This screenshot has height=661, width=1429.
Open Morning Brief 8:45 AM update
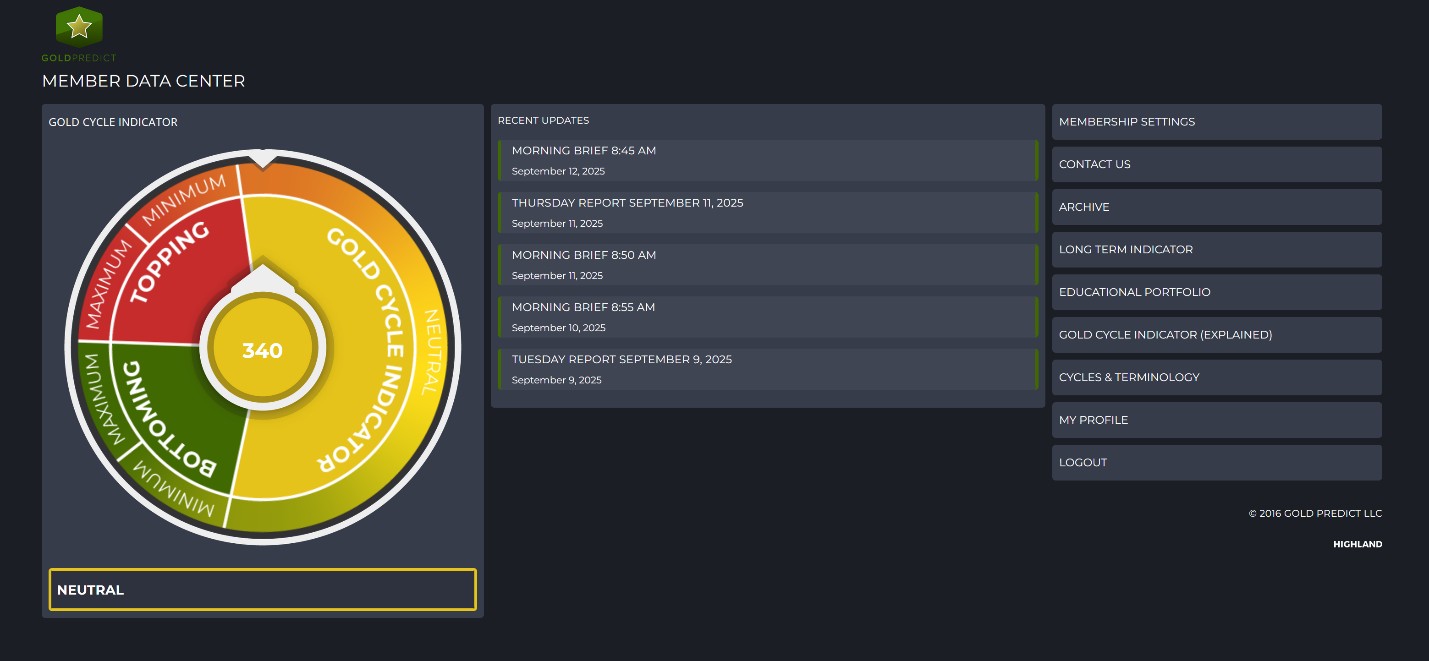767,160
